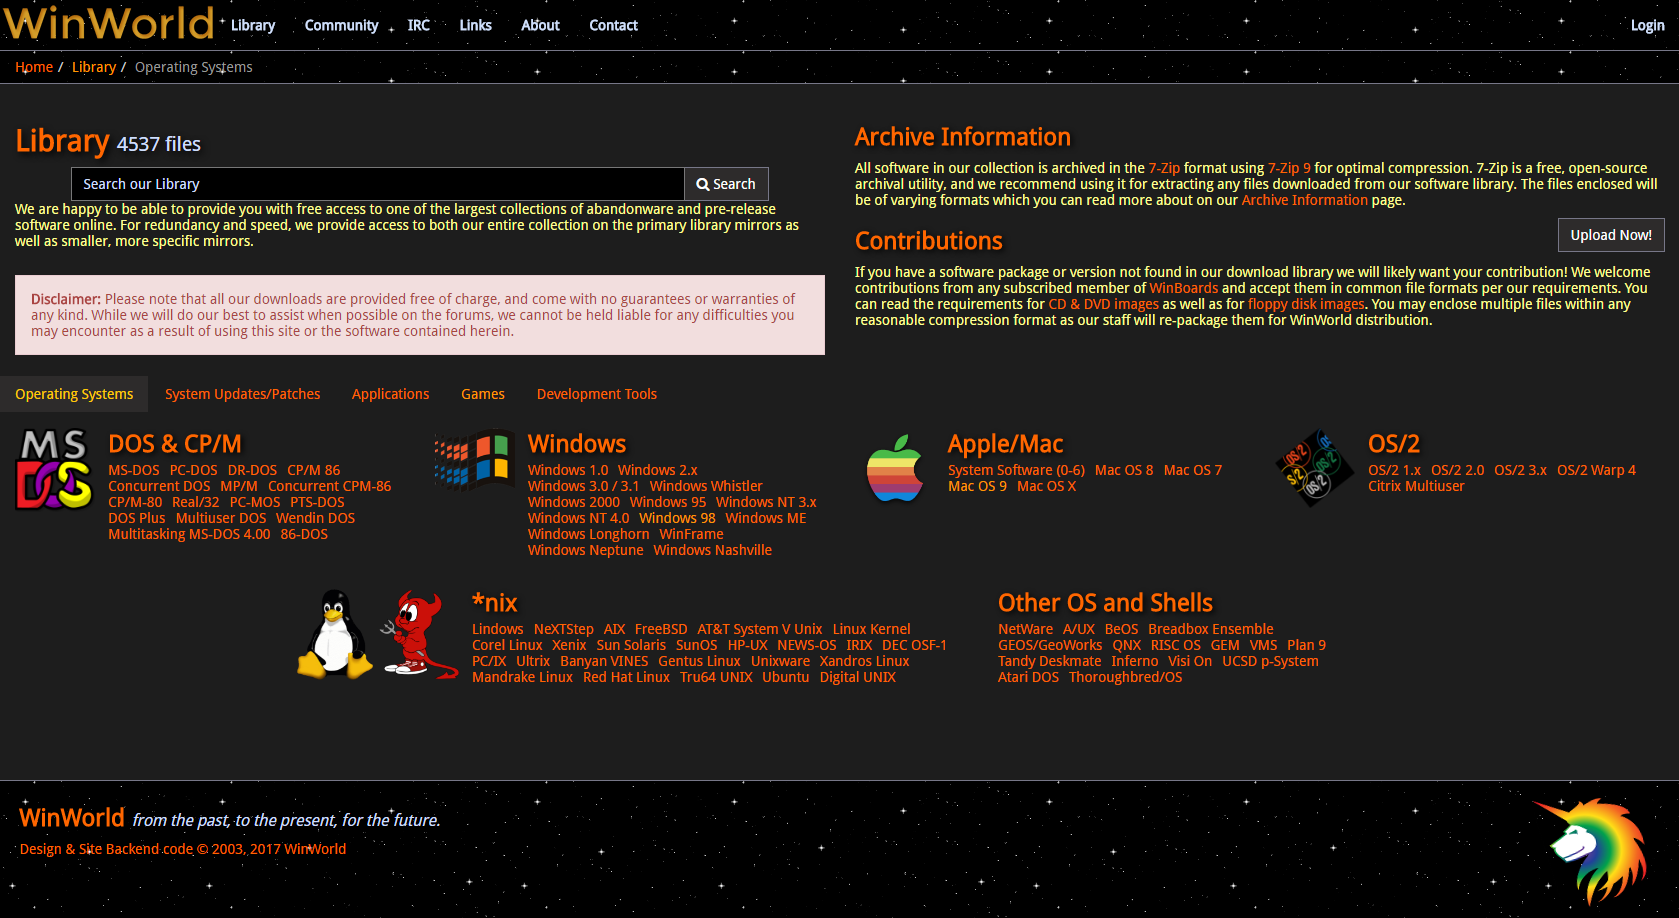Click the OS/2 logo icon
Image resolution: width=1679 pixels, height=918 pixels.
pos(1314,468)
